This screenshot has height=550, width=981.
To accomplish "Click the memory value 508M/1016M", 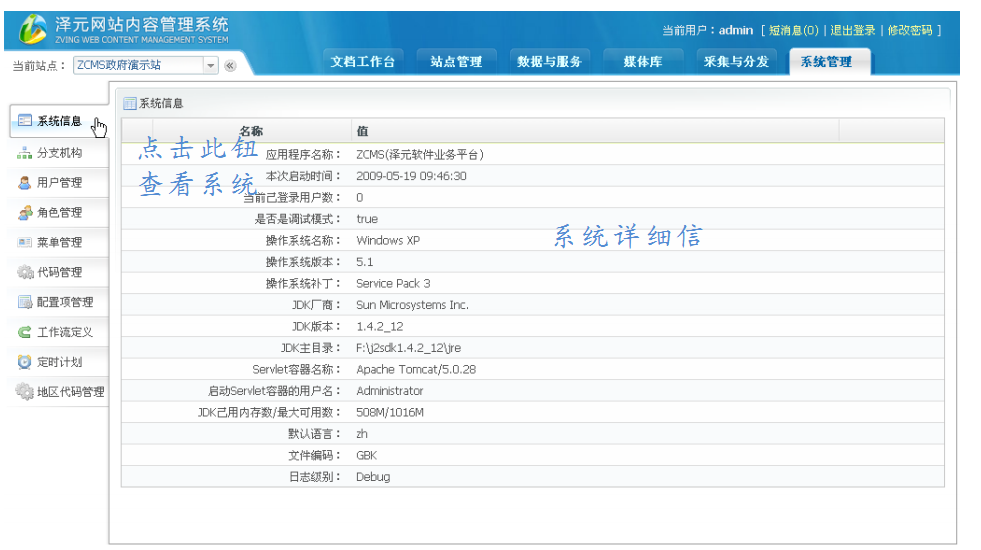I will (390, 412).
